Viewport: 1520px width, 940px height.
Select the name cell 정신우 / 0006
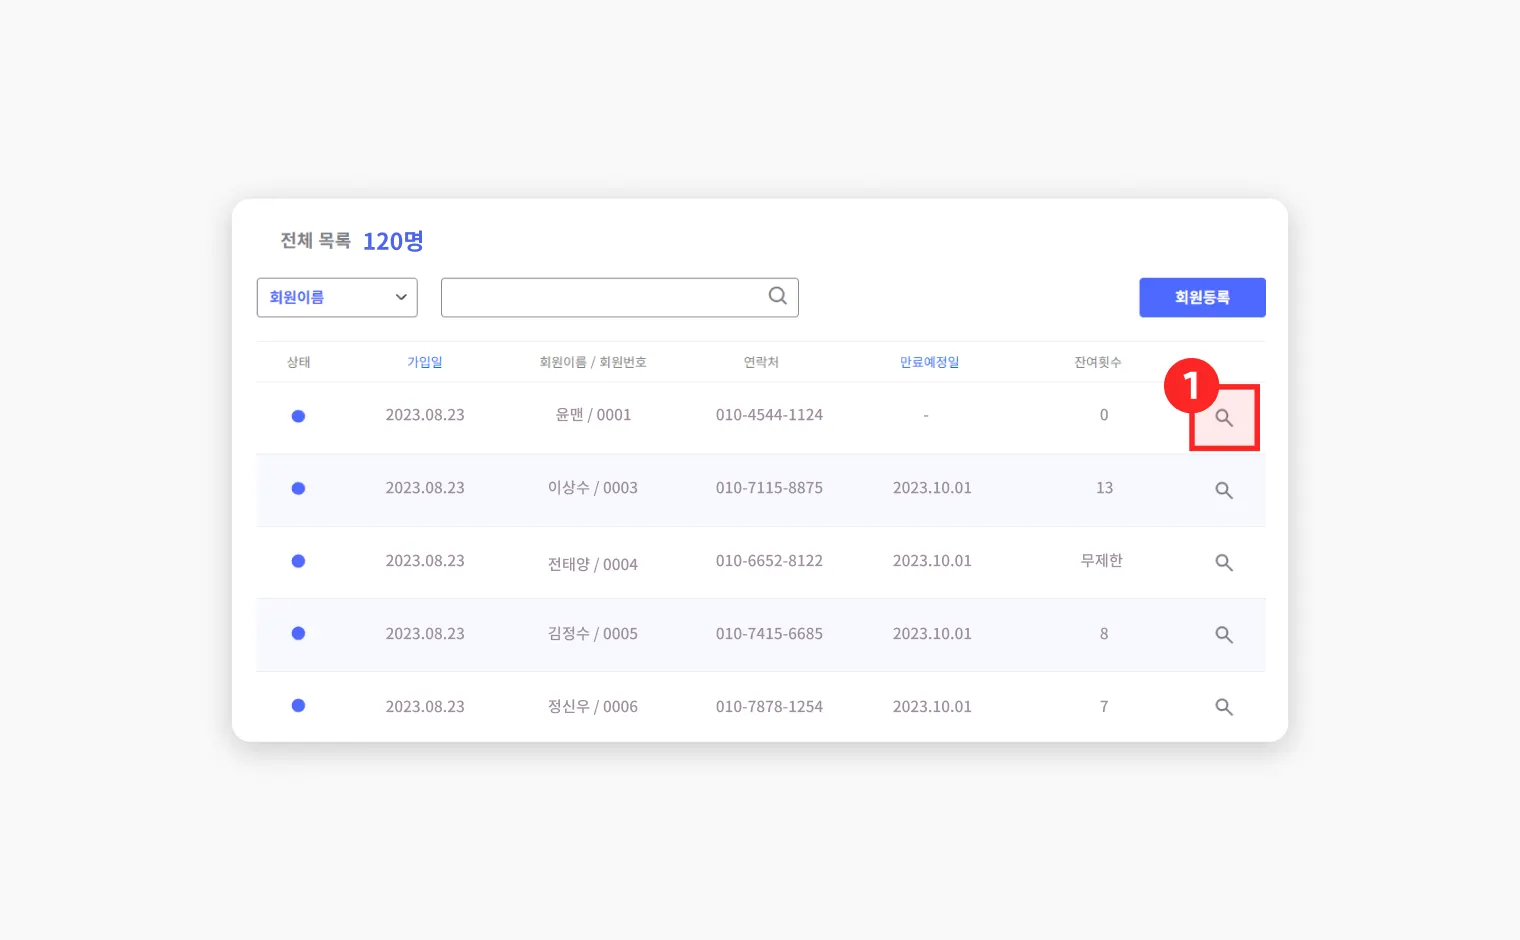593,707
